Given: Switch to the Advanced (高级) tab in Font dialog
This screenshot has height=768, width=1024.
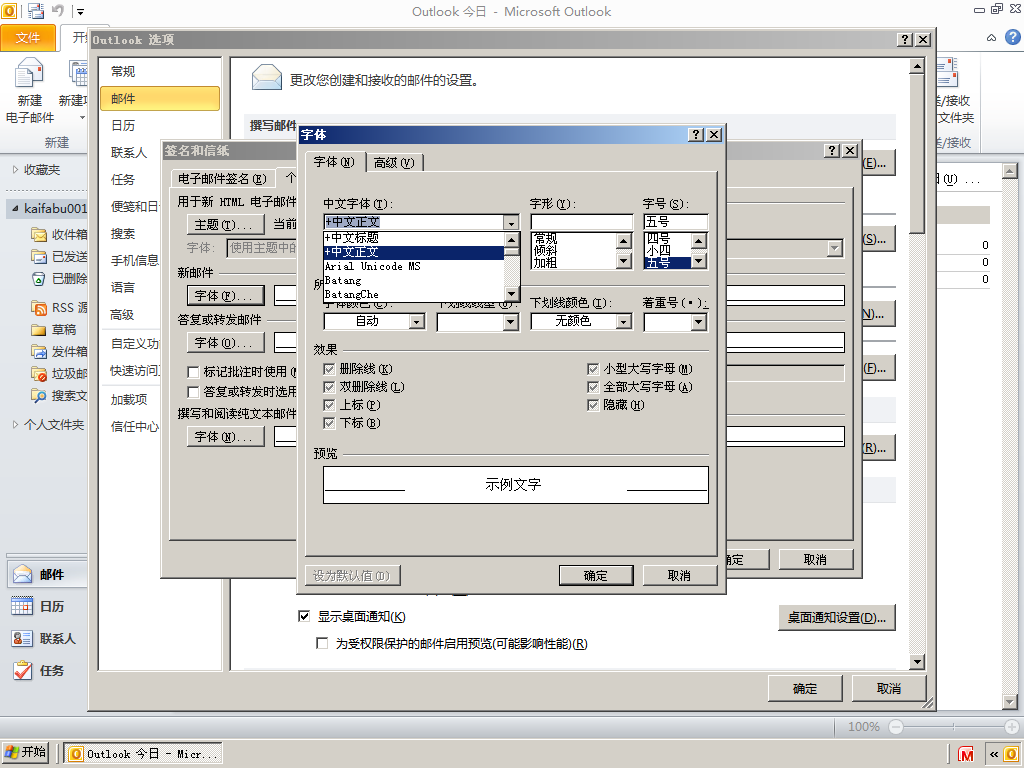Looking at the screenshot, I should coord(394,163).
